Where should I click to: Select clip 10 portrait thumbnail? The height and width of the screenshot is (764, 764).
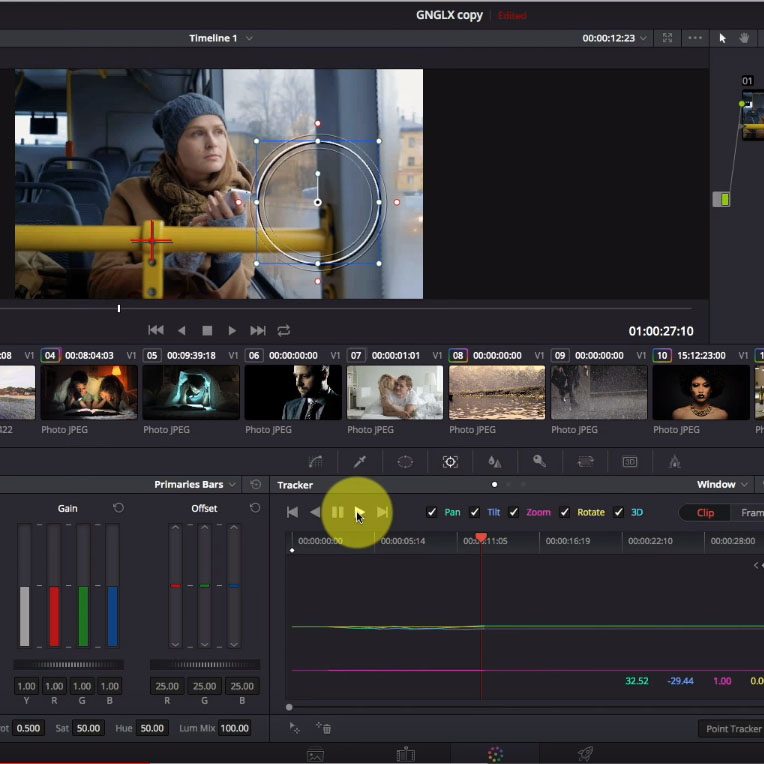click(x=701, y=392)
